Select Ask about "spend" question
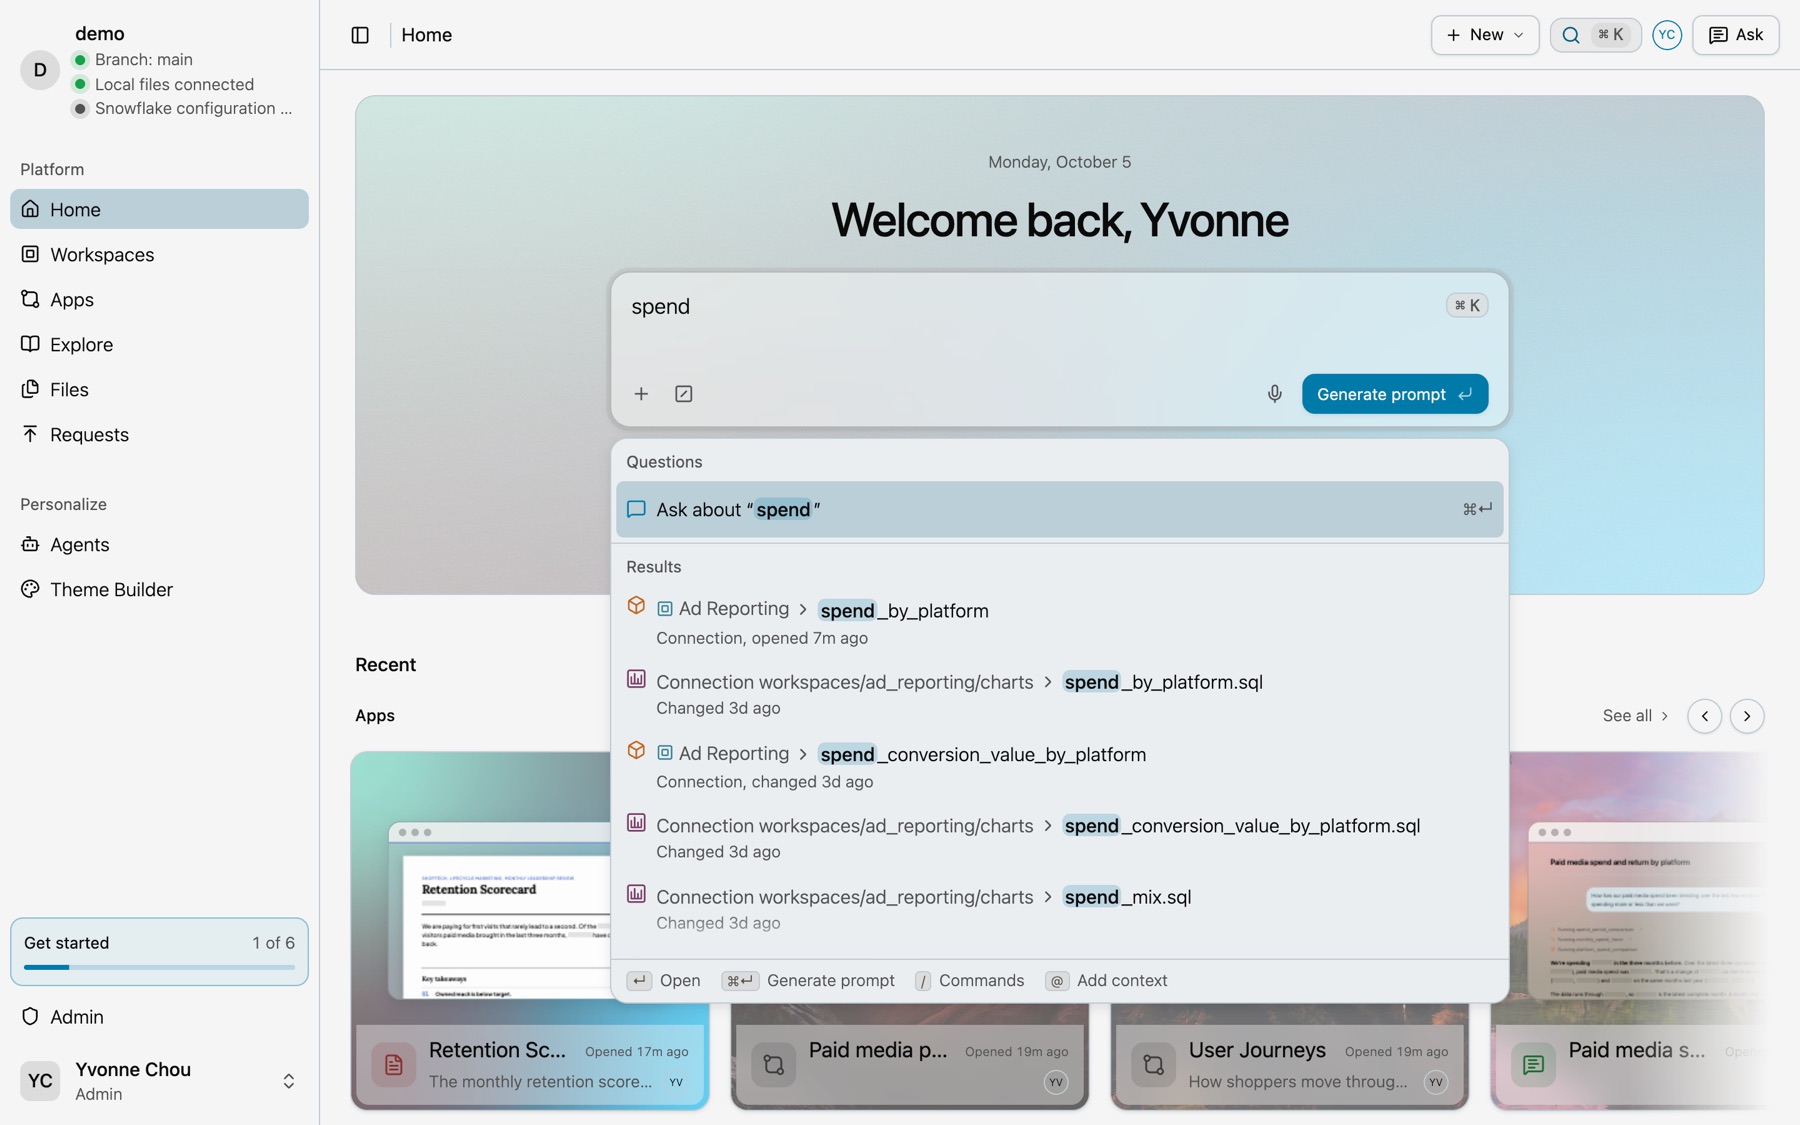Screen dimensions: 1800x1125 (1059, 509)
